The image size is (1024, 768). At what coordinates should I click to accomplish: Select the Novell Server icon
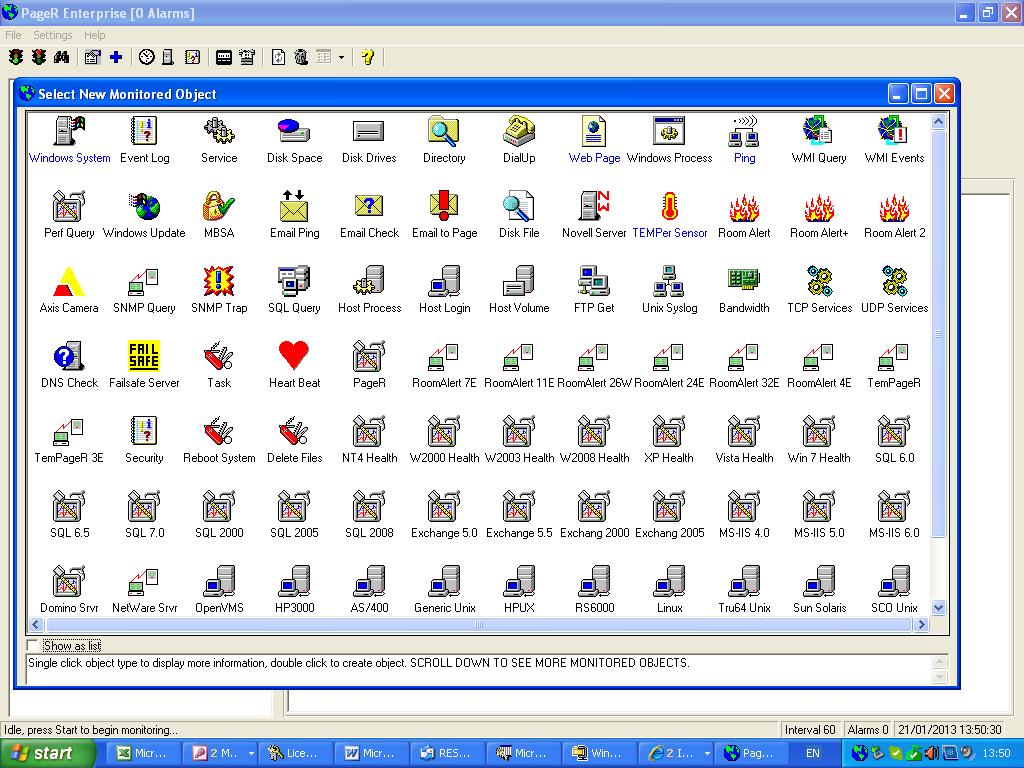594,206
